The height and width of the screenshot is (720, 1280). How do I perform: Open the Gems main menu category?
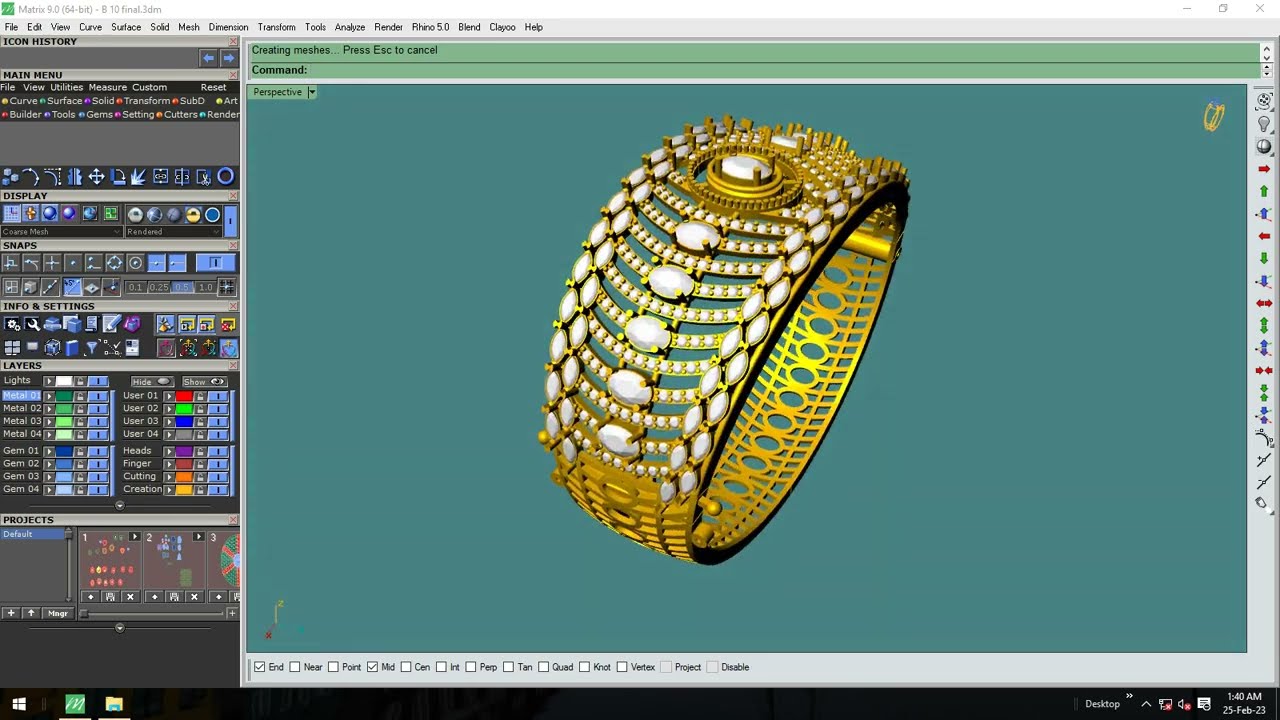[x=99, y=115]
